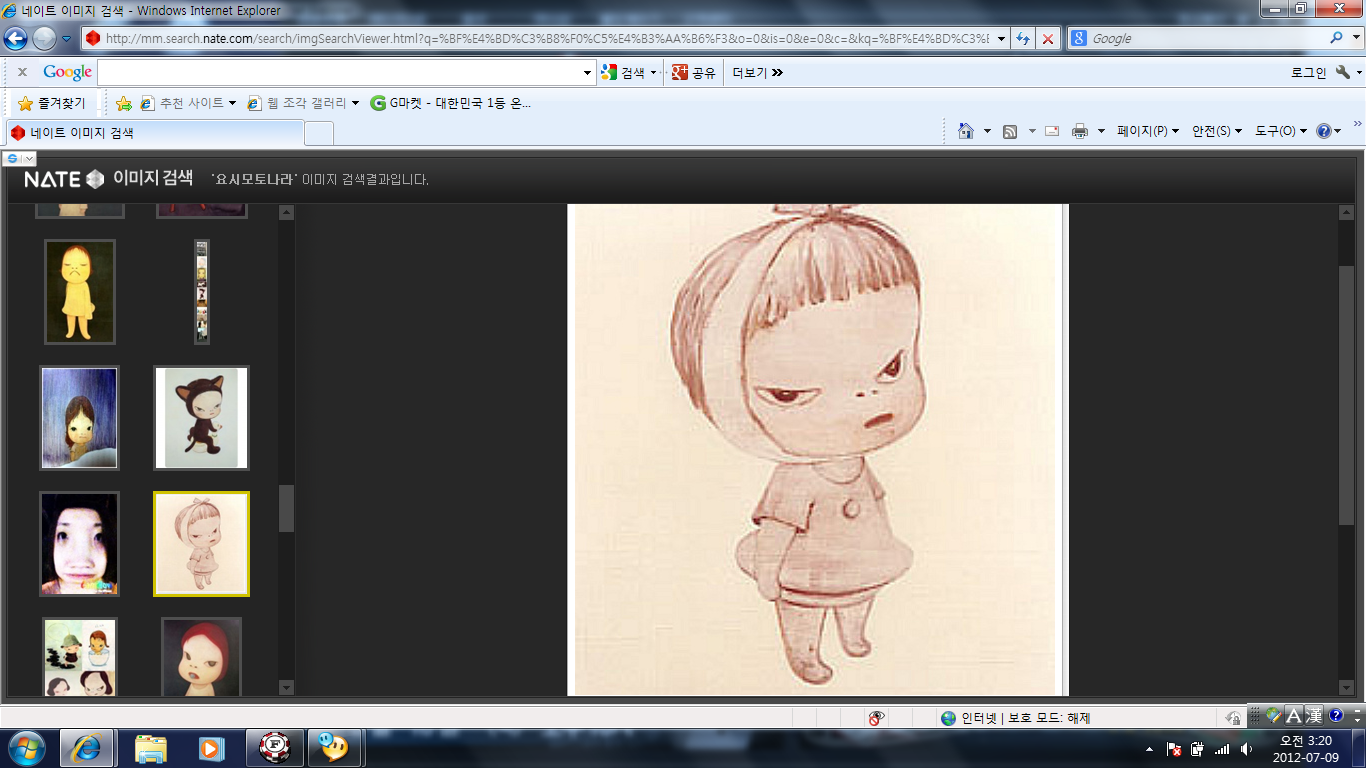The width and height of the screenshot is (1366, 768).
Task: Open the yellow girl painting thumbnail
Action: point(80,292)
